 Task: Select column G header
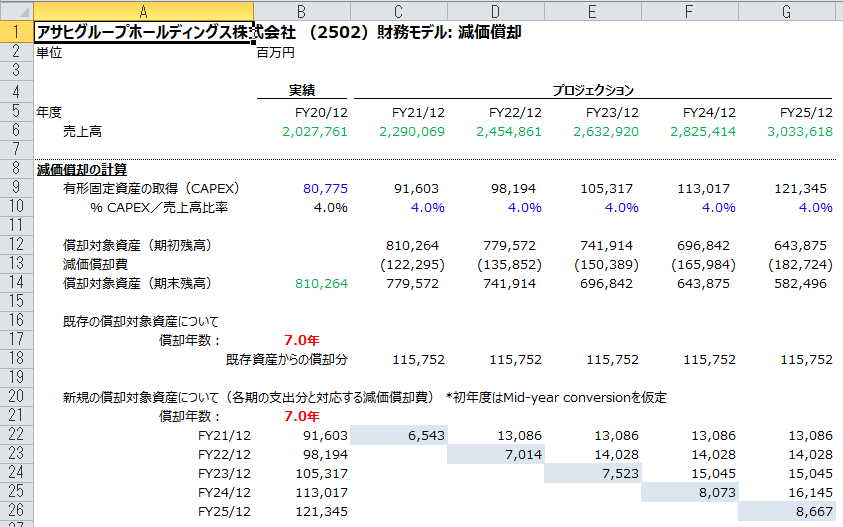click(787, 11)
